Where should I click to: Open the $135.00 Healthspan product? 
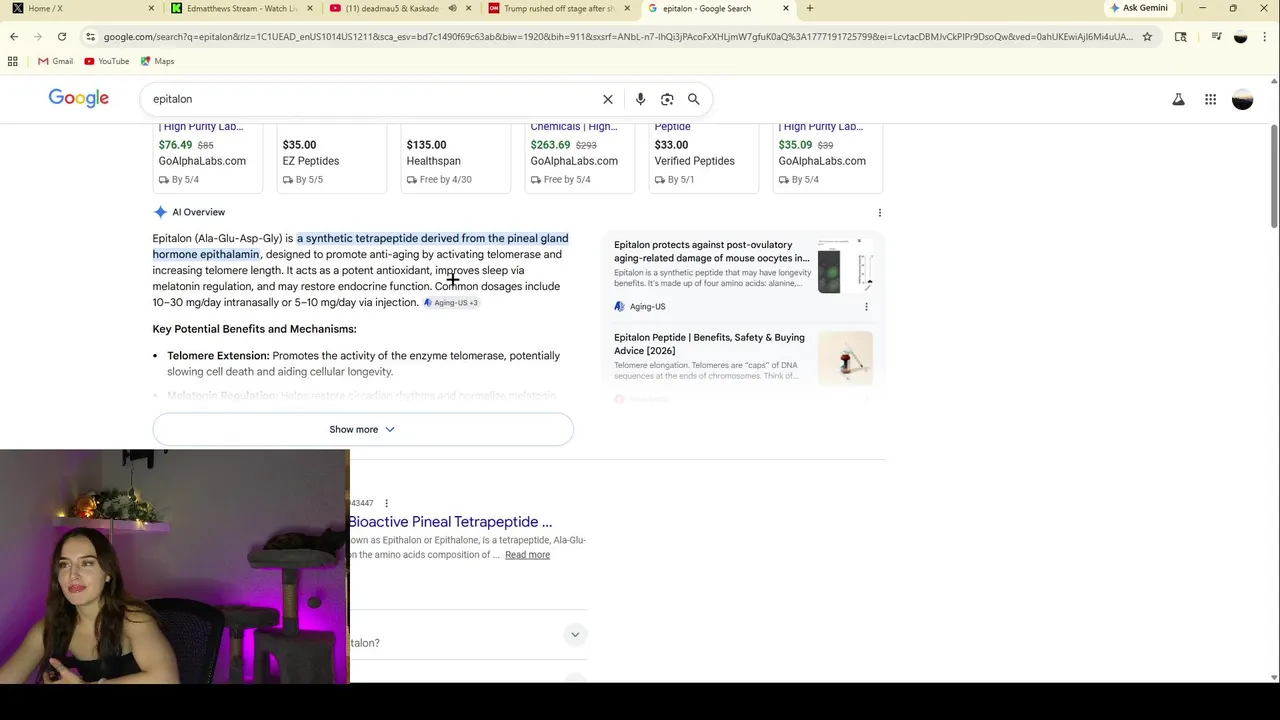[x=455, y=157]
